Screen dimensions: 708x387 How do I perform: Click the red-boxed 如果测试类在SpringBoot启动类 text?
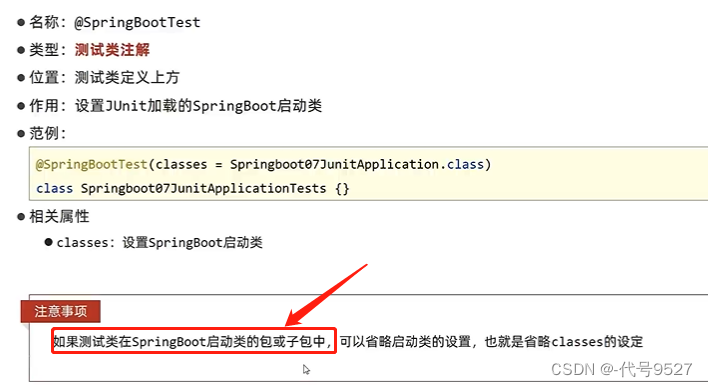pyautogui.click(x=193, y=341)
